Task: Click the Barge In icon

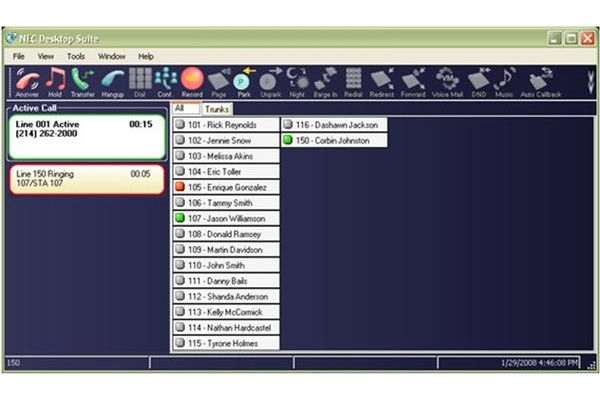Action: click(325, 82)
